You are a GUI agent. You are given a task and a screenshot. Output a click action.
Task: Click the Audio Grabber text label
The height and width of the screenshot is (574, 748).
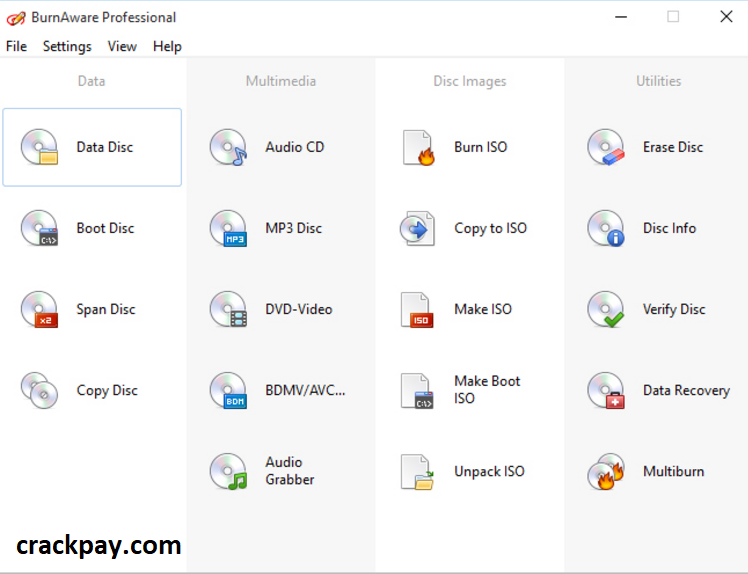tap(290, 470)
